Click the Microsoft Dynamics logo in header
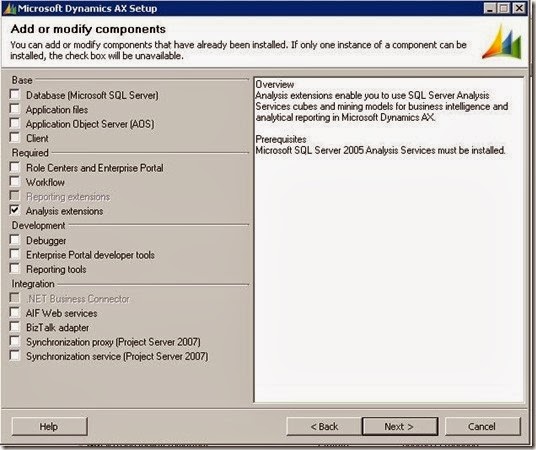 pos(502,42)
